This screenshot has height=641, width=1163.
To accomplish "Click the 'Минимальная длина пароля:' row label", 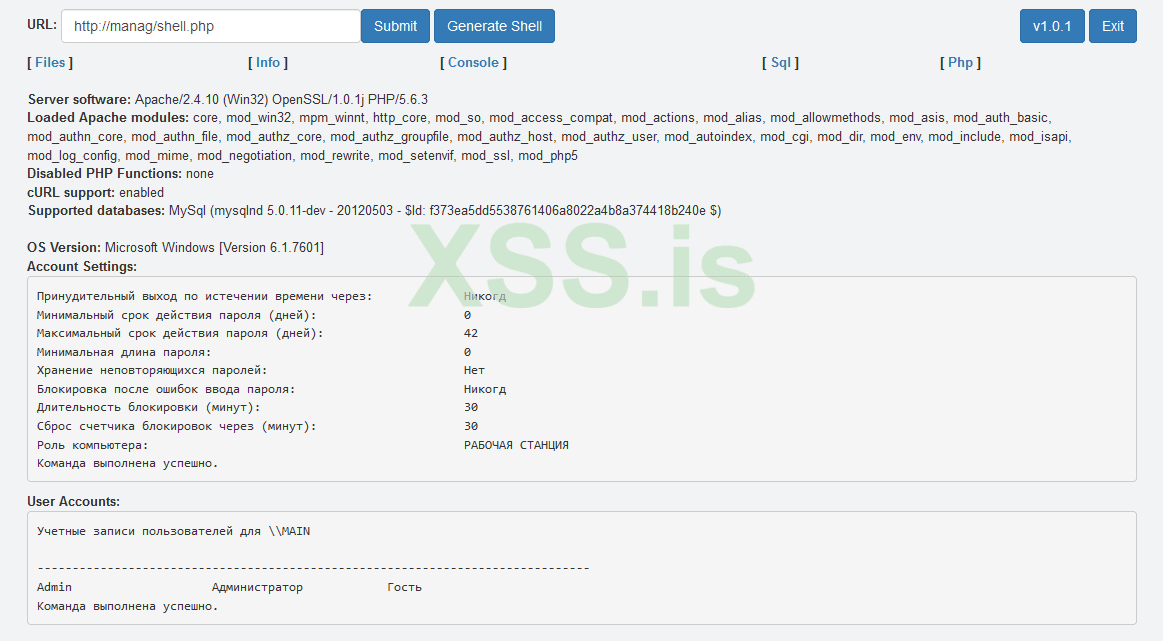I will point(124,352).
